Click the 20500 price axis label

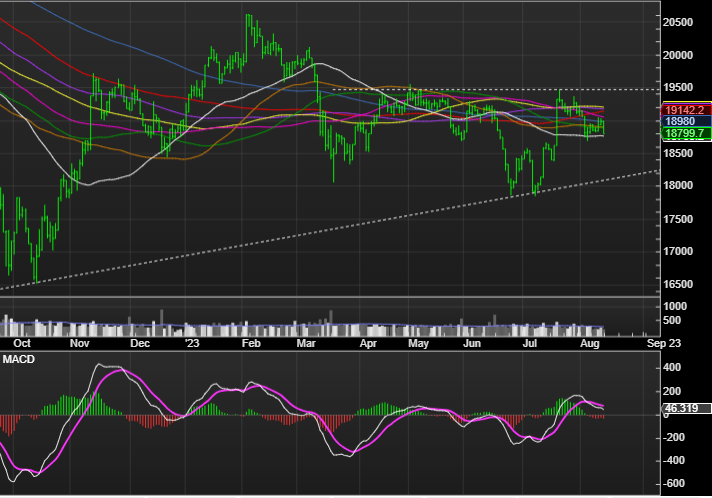pyautogui.click(x=678, y=22)
